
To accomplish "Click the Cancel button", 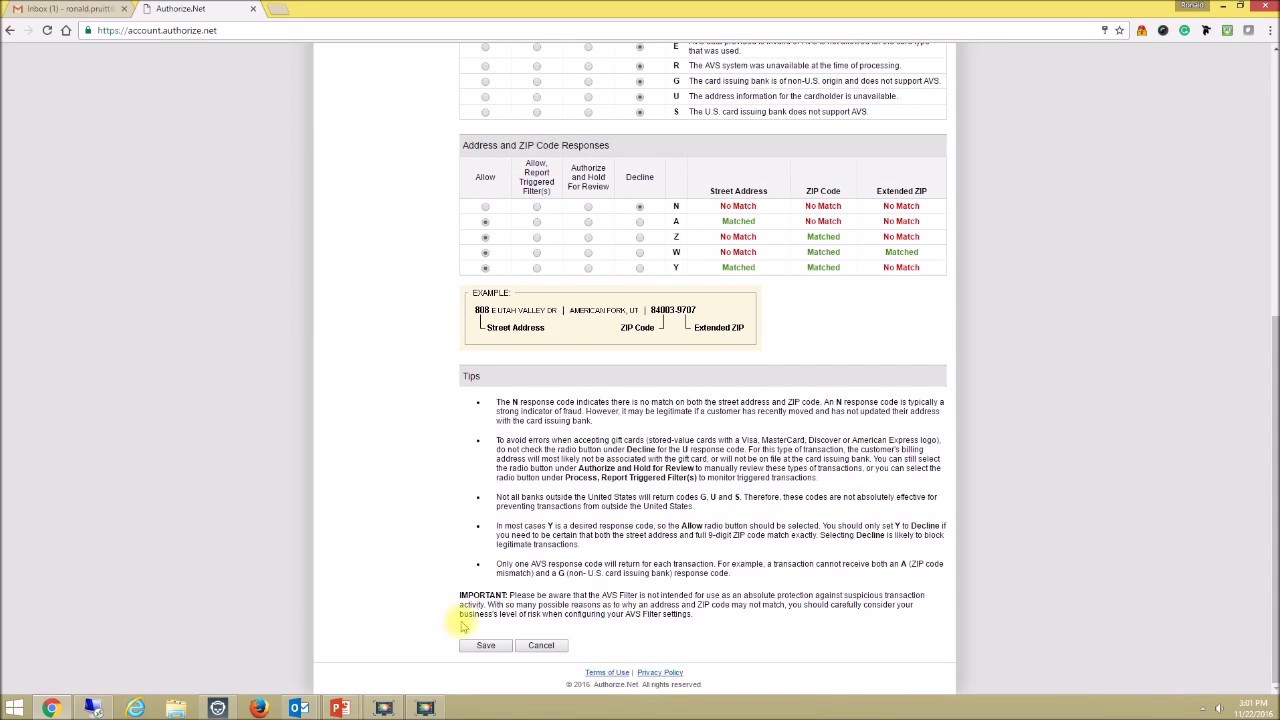I will [541, 645].
